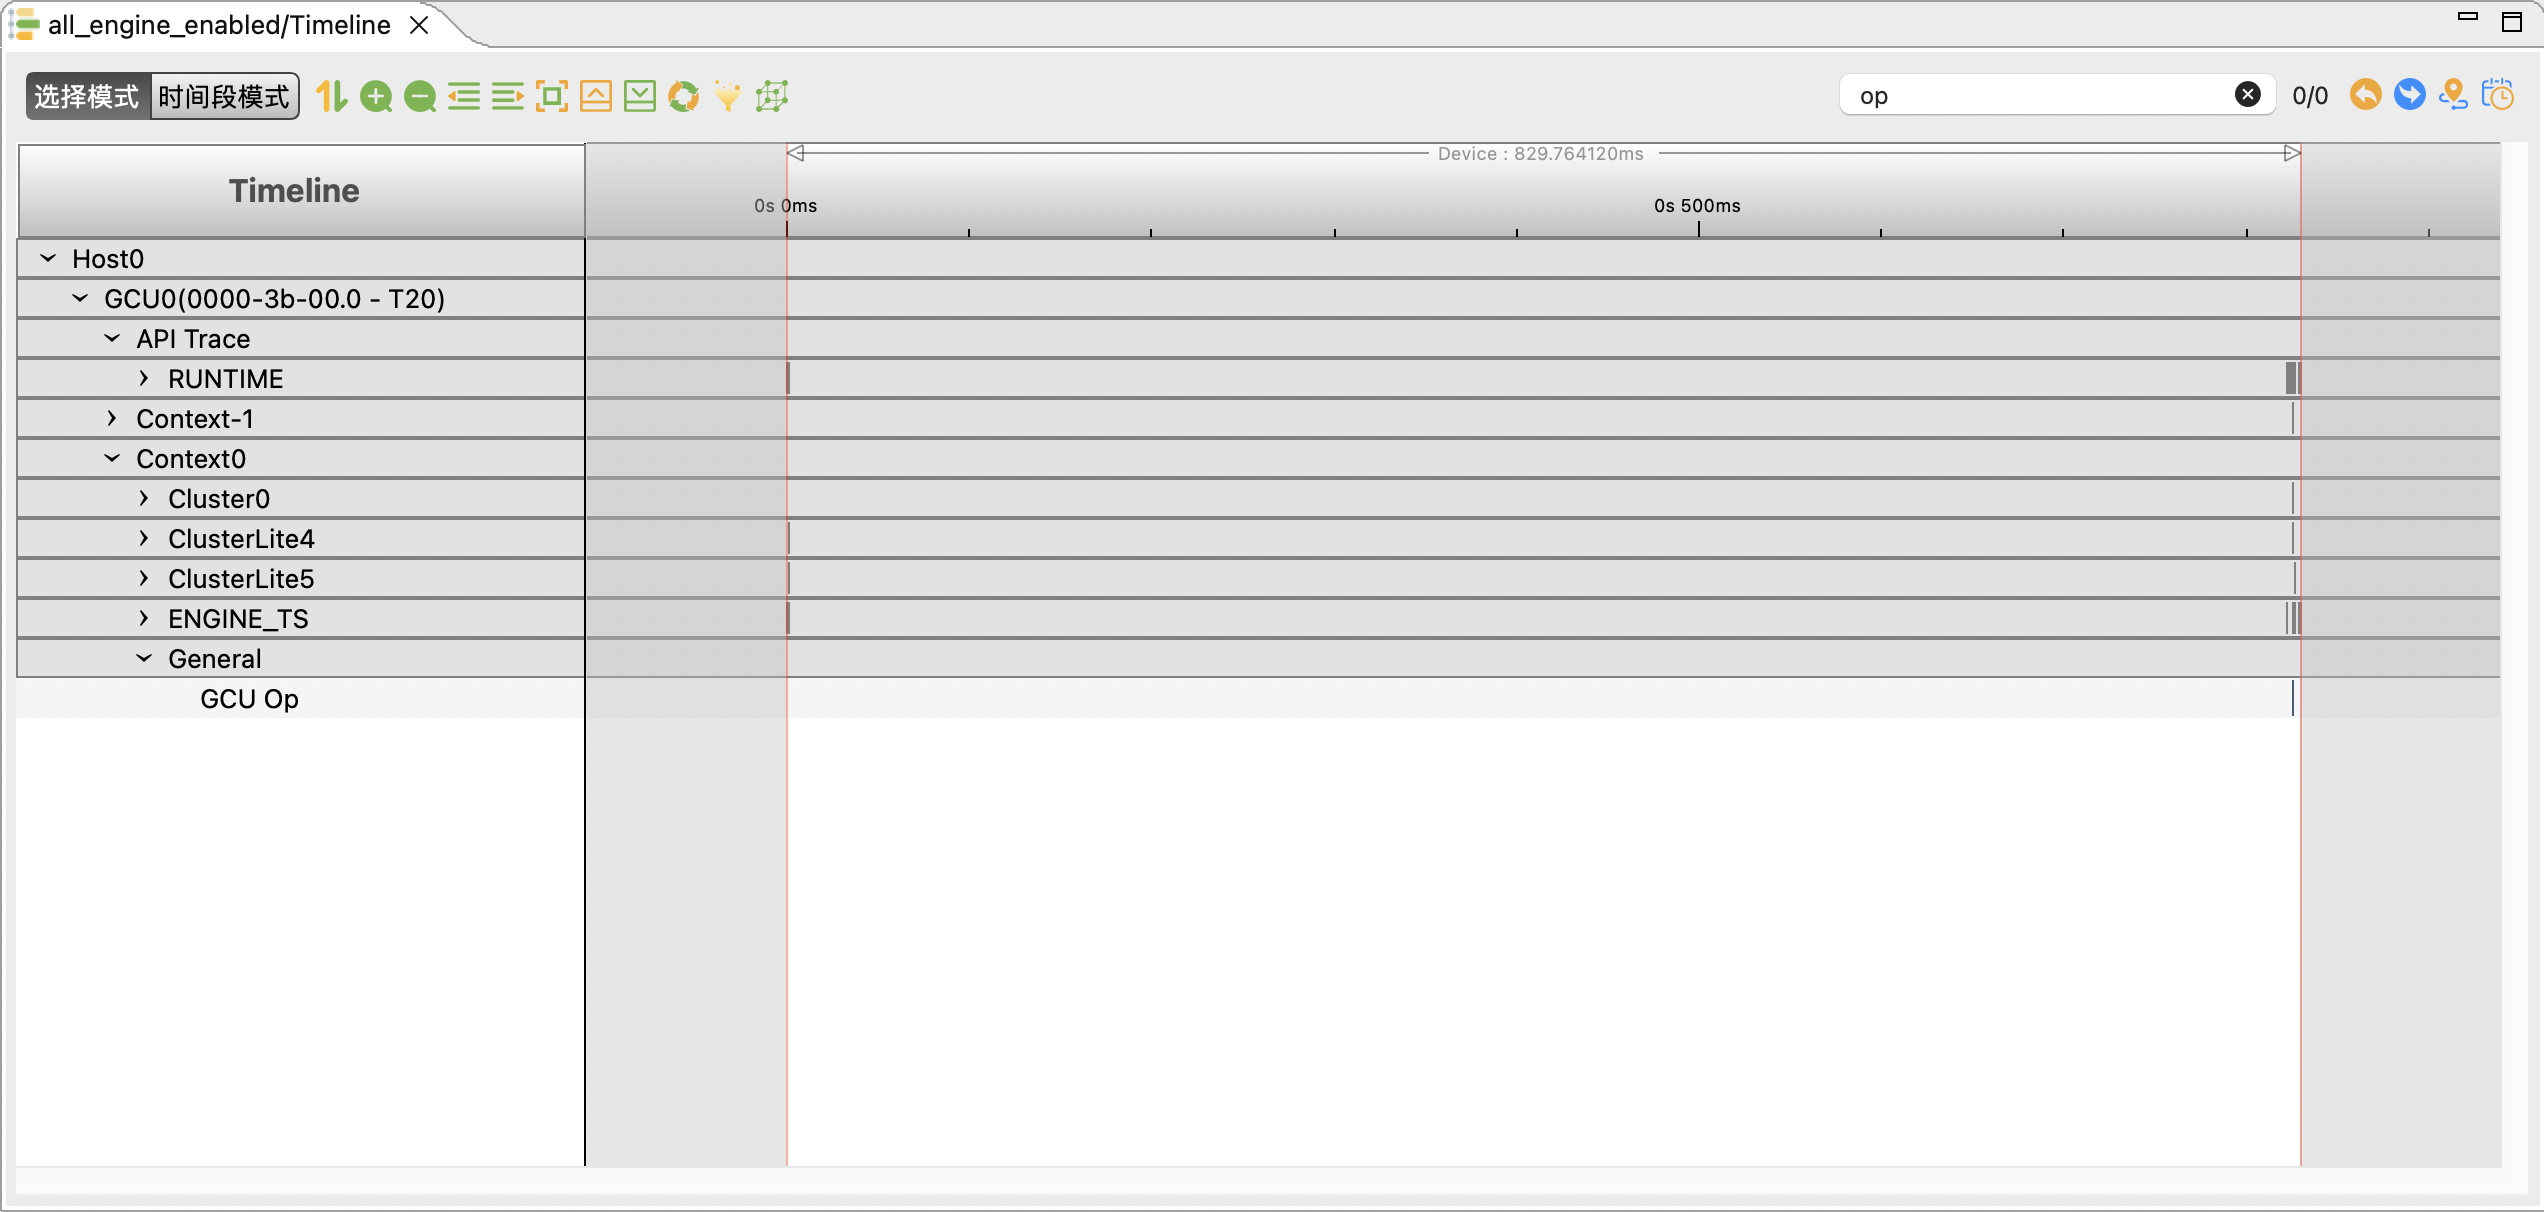Expand the Cluster0 row

point(144,498)
